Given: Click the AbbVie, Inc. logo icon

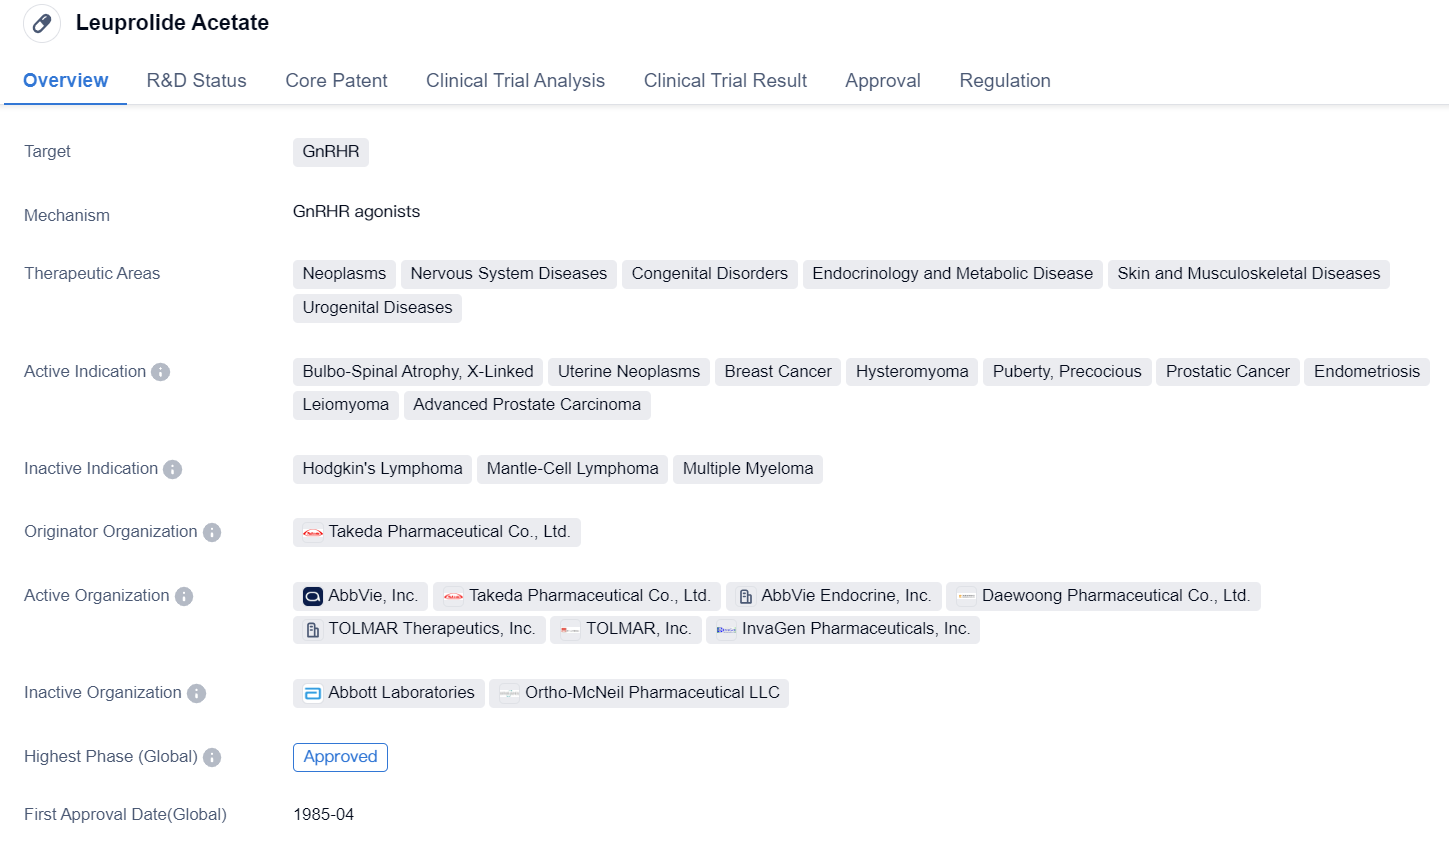Looking at the screenshot, I should click(x=313, y=597).
